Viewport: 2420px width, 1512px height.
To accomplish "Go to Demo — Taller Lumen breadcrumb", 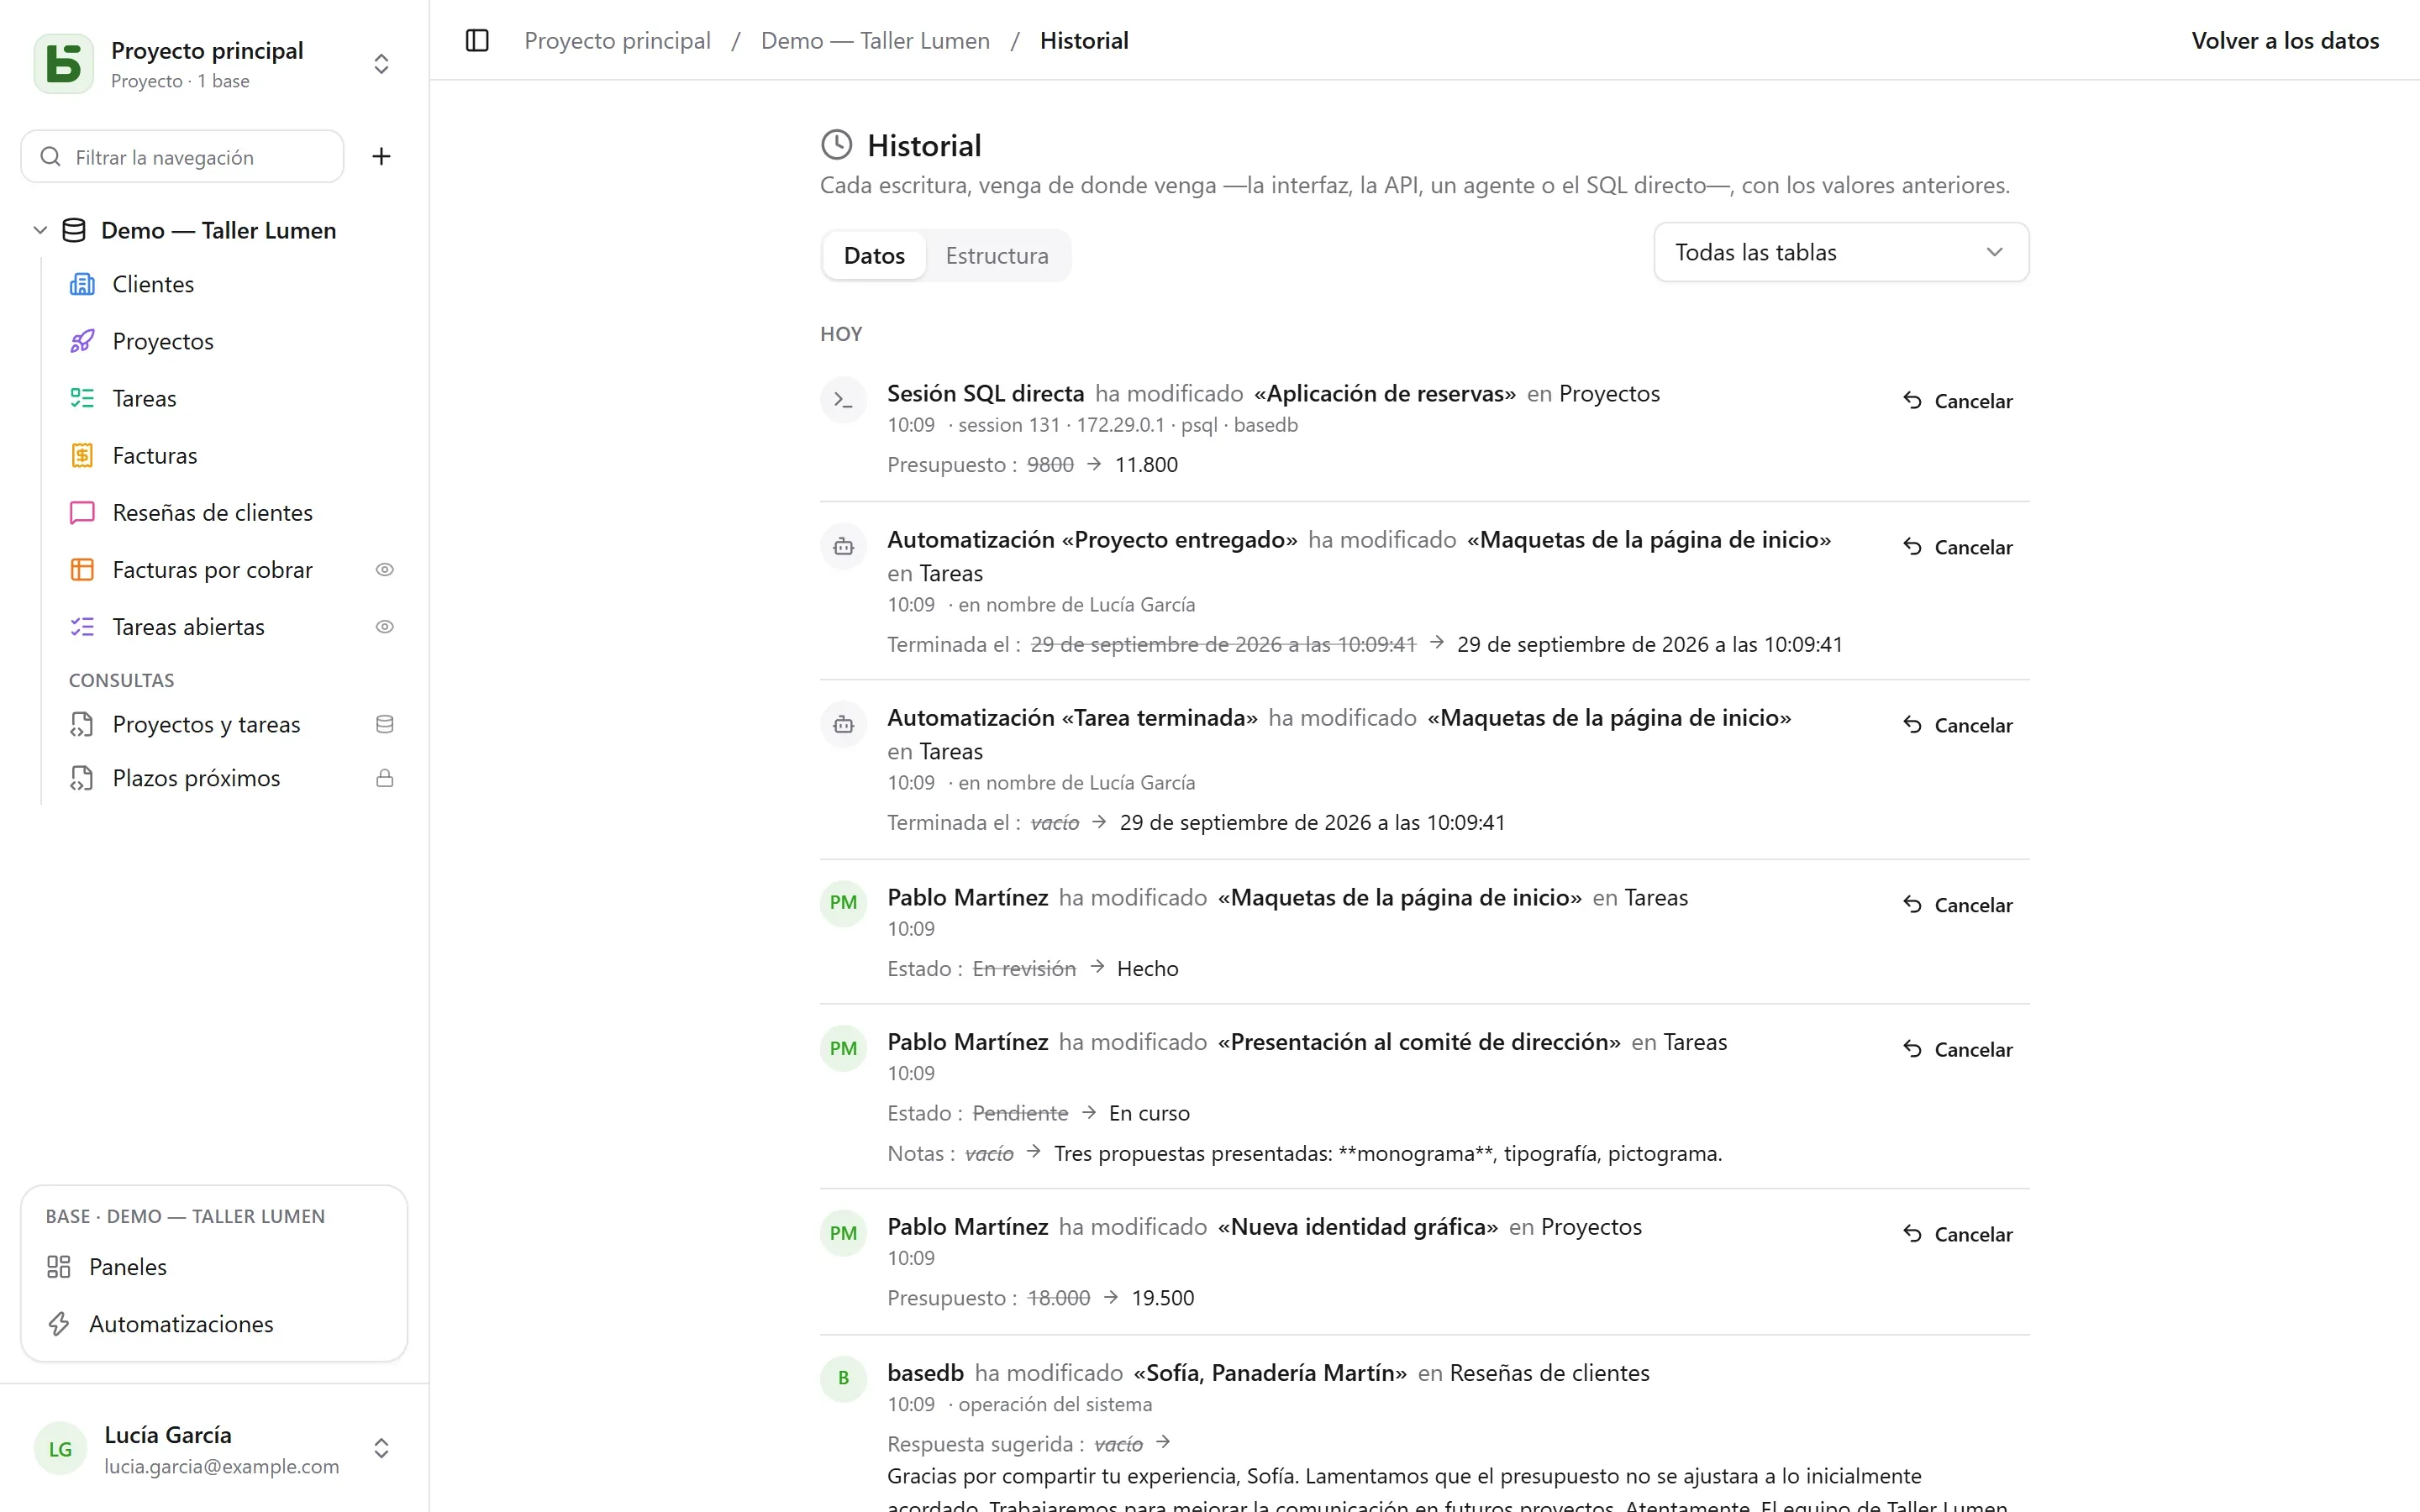I will click(875, 40).
